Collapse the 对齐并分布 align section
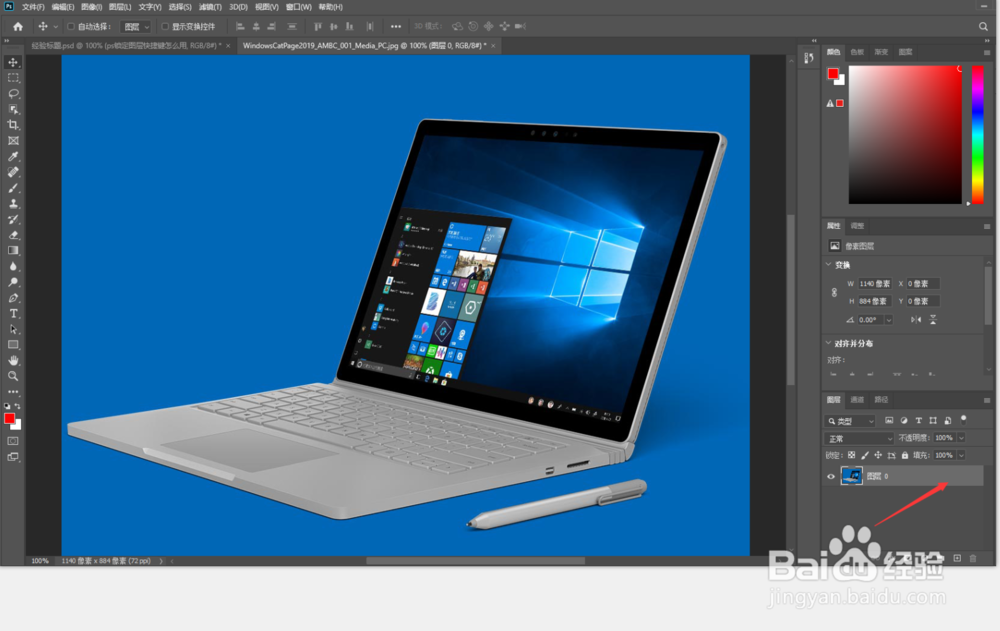 [828, 343]
